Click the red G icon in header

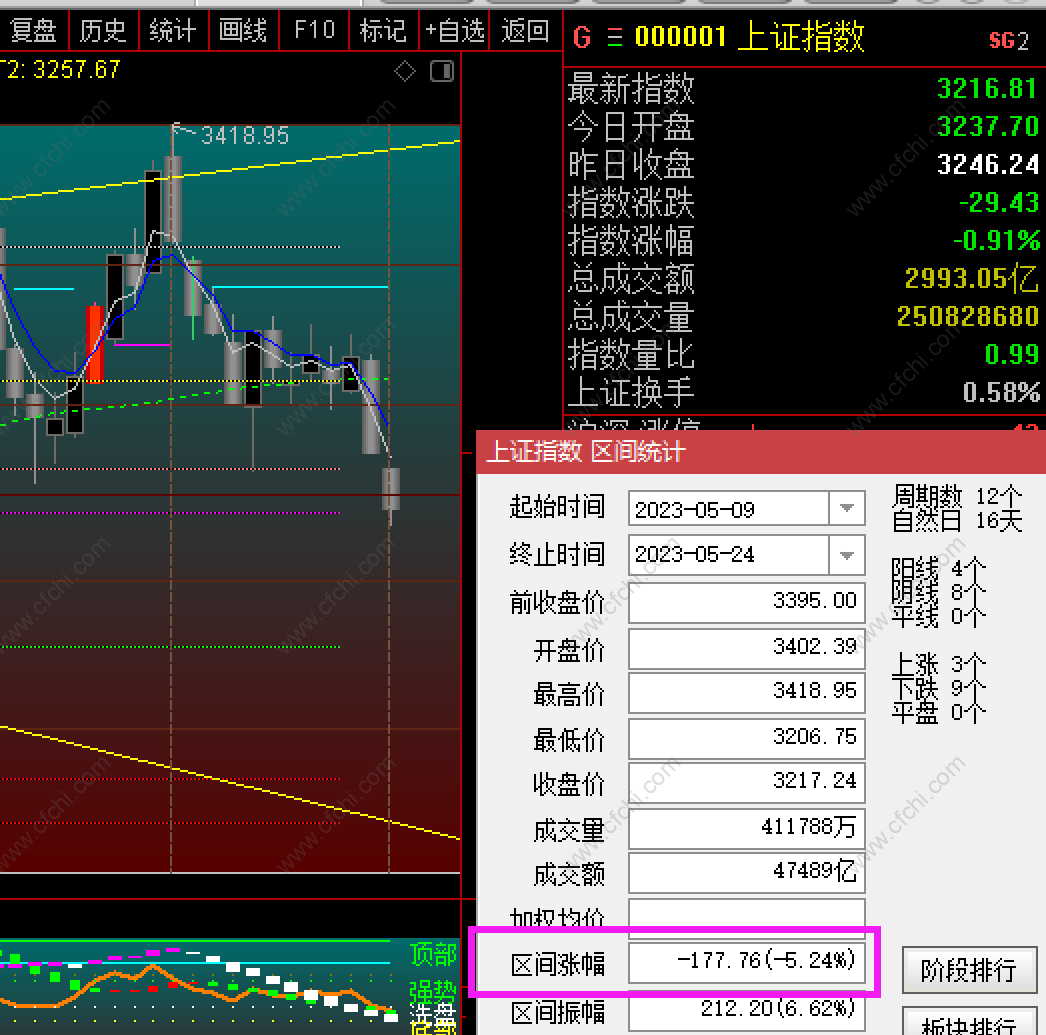[x=582, y=37]
